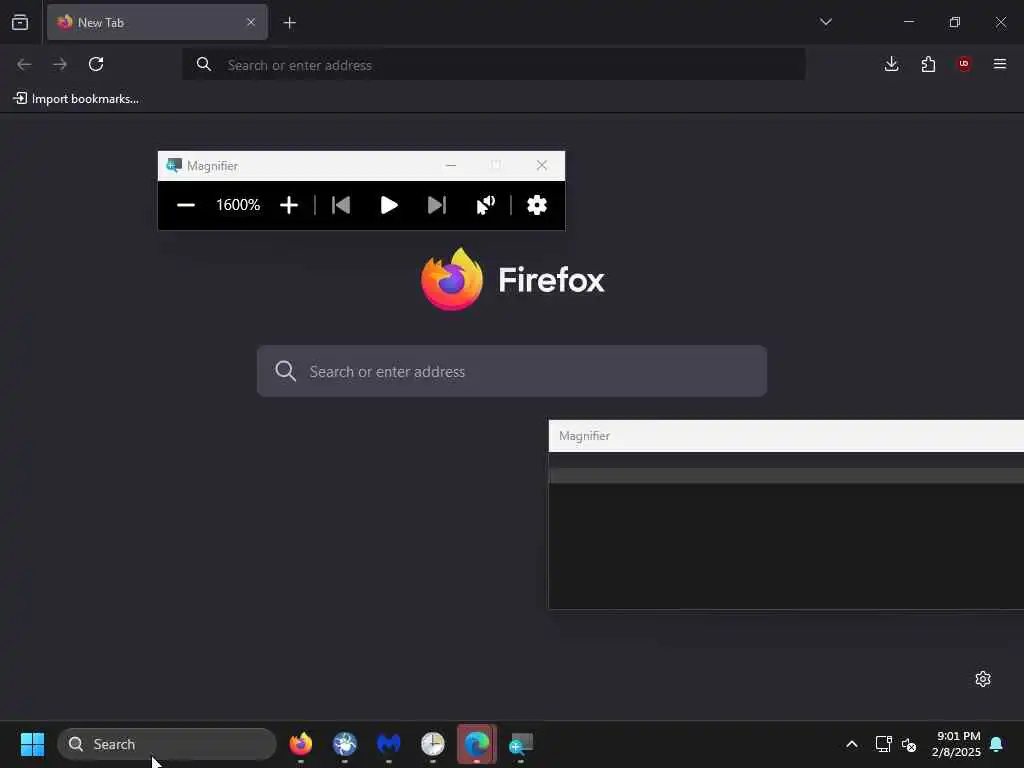Open Firefox View from tab strip
Screen dimensions: 1024x768
tap(20, 22)
